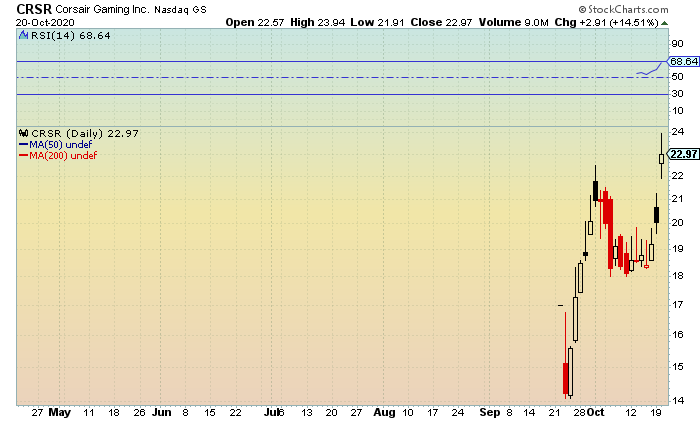Viewport: 700px width, 421px height.
Task: Click the May label on the date axis
Action: tap(59, 413)
